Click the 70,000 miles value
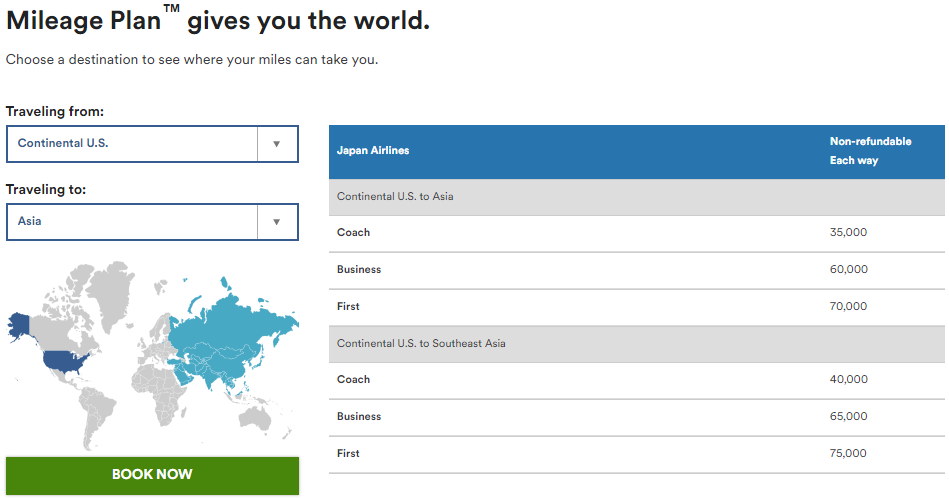This screenshot has width=949, height=498. pos(848,306)
